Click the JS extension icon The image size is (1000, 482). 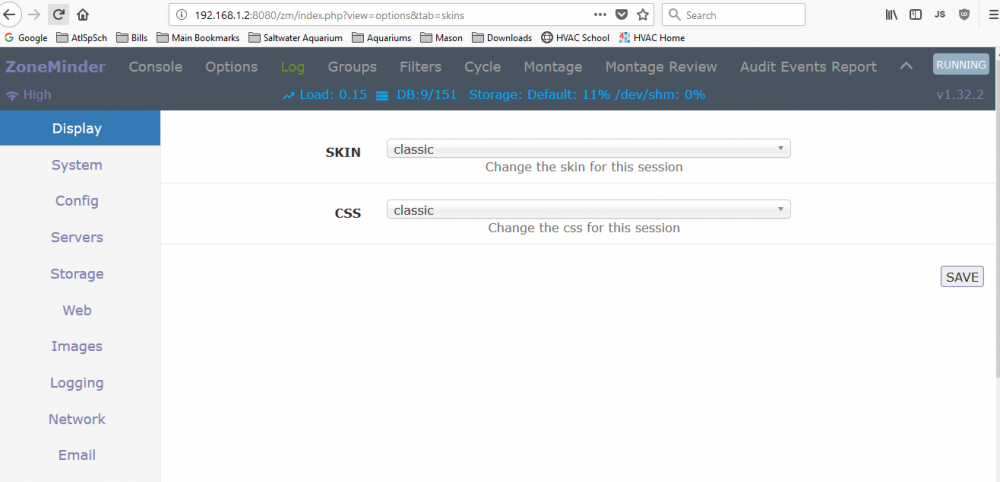pyautogui.click(x=939, y=15)
